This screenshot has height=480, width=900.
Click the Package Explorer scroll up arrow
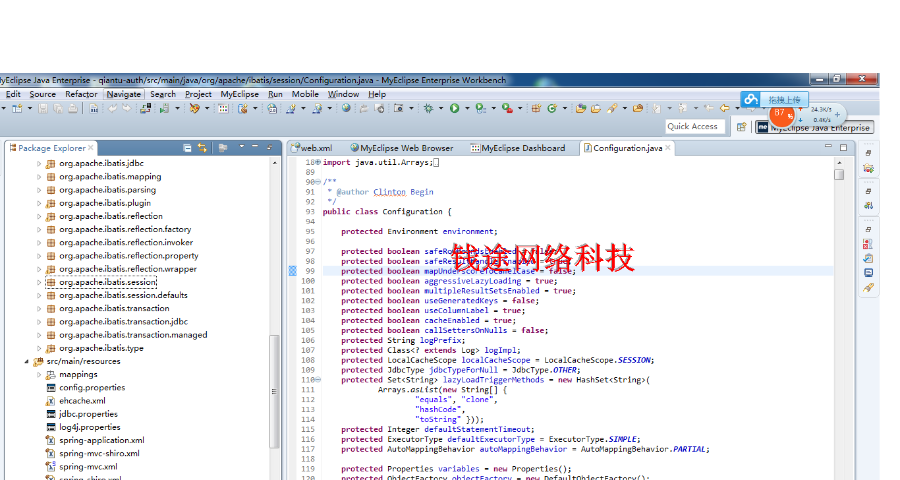275,163
